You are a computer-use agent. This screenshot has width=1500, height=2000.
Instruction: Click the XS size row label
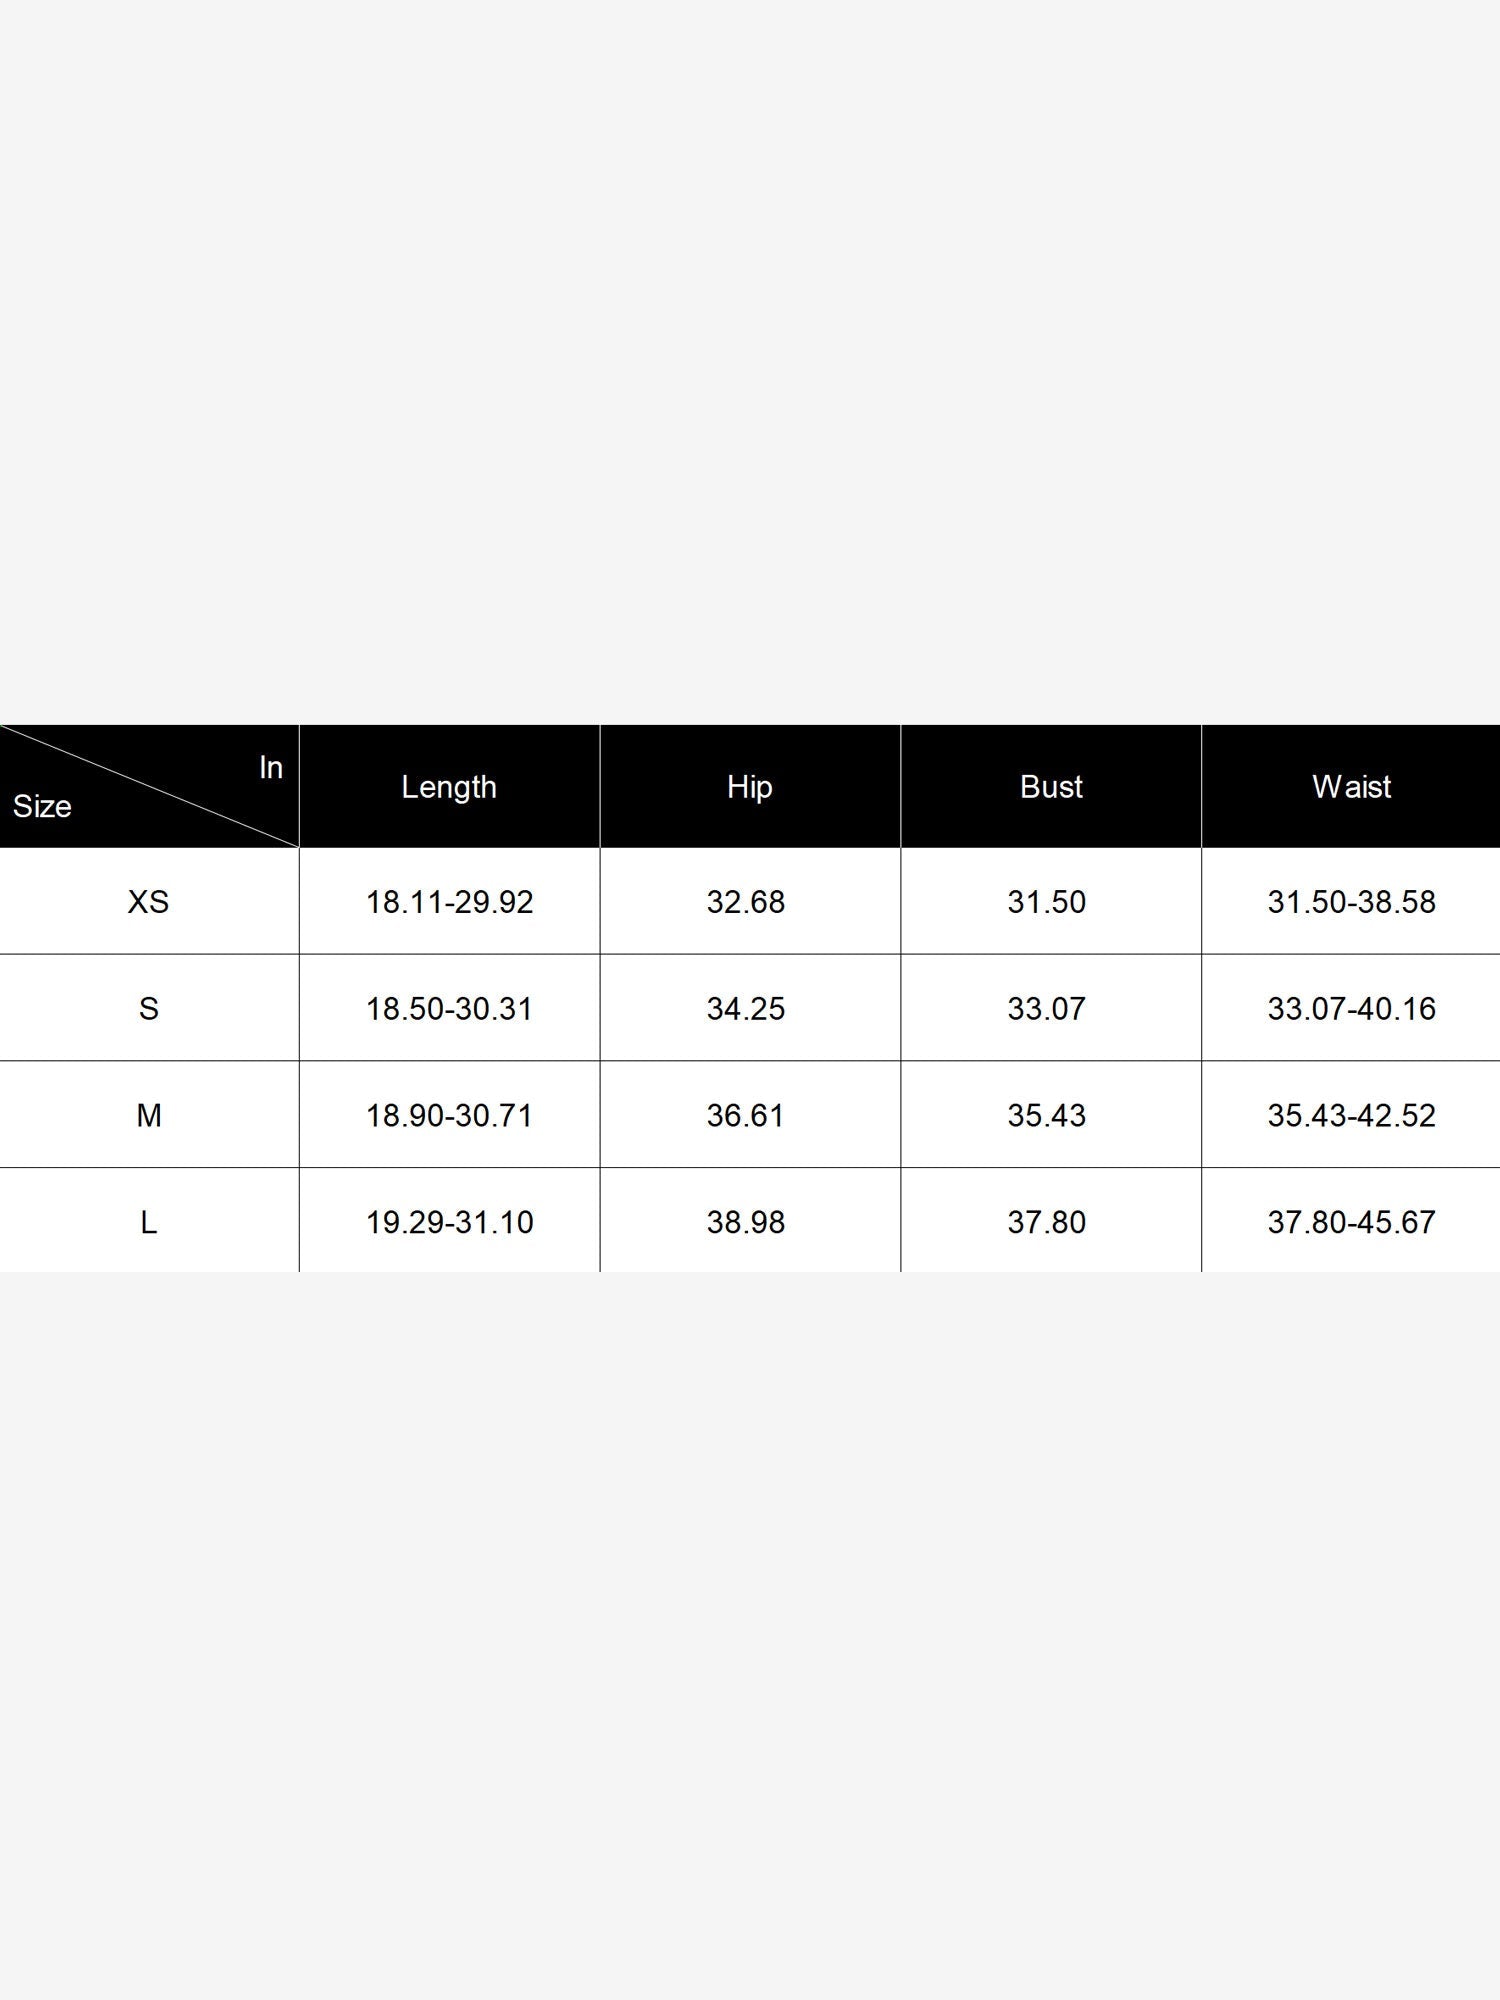coord(148,902)
